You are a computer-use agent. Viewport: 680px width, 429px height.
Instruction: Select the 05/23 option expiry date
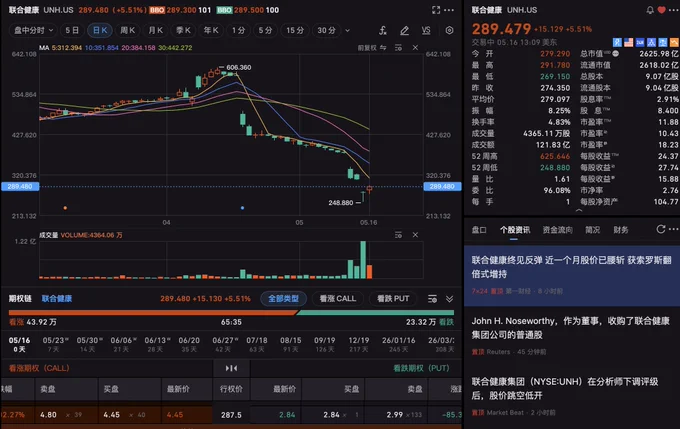[55, 344]
